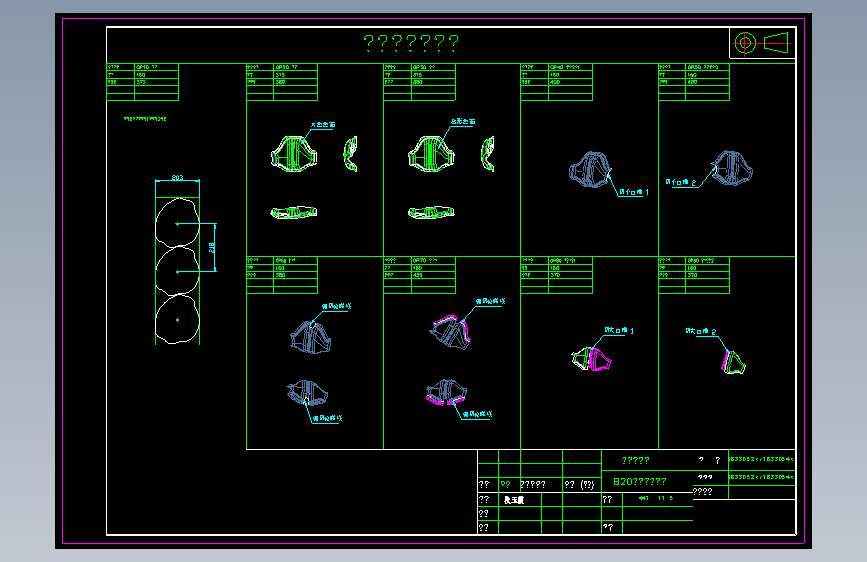Select the small green-magenta part in the last lower panel
Image resolution: width=867 pixels, height=562 pixels.
[x=733, y=362]
